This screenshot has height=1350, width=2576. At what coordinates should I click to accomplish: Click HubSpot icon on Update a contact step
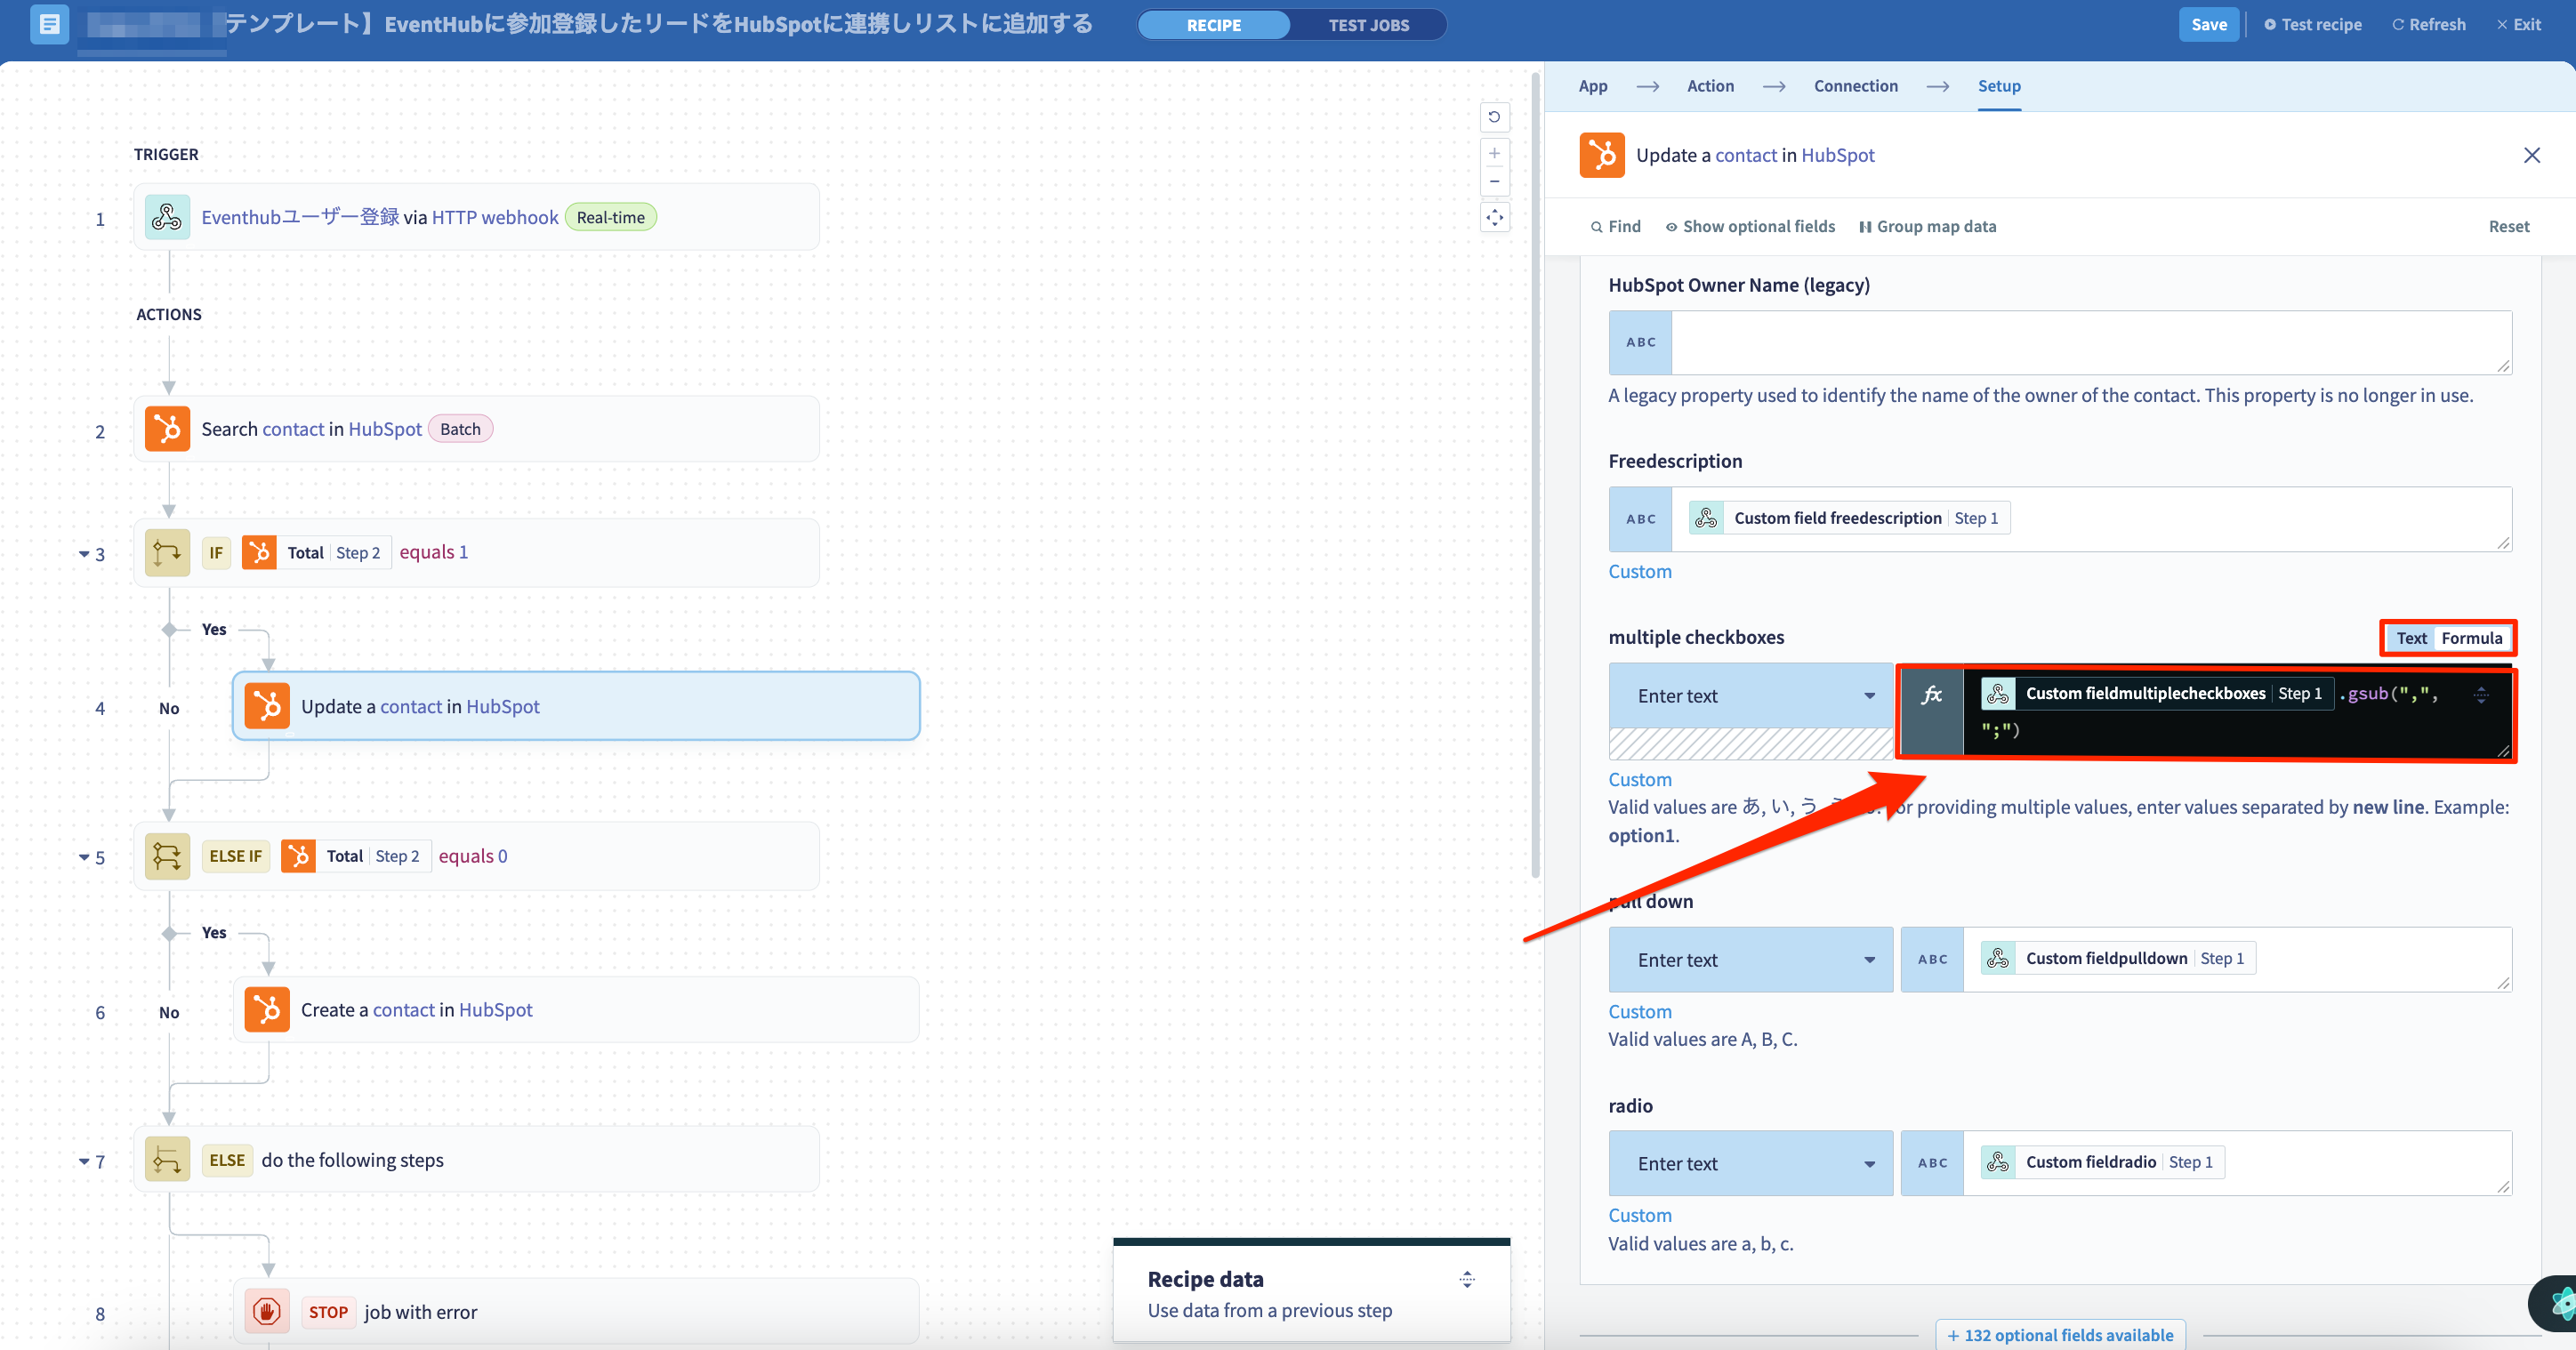point(267,706)
